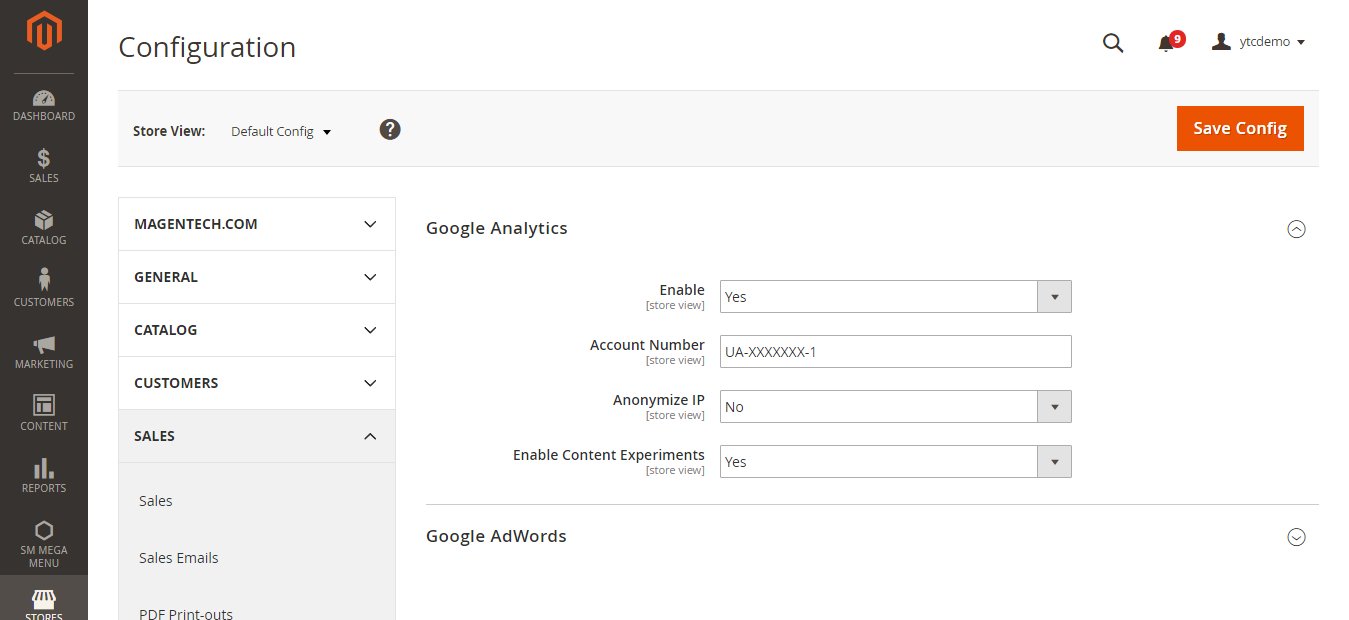Open the Marketing megaphone menu
This screenshot has height=620, width=1349.
pyautogui.click(x=44, y=352)
